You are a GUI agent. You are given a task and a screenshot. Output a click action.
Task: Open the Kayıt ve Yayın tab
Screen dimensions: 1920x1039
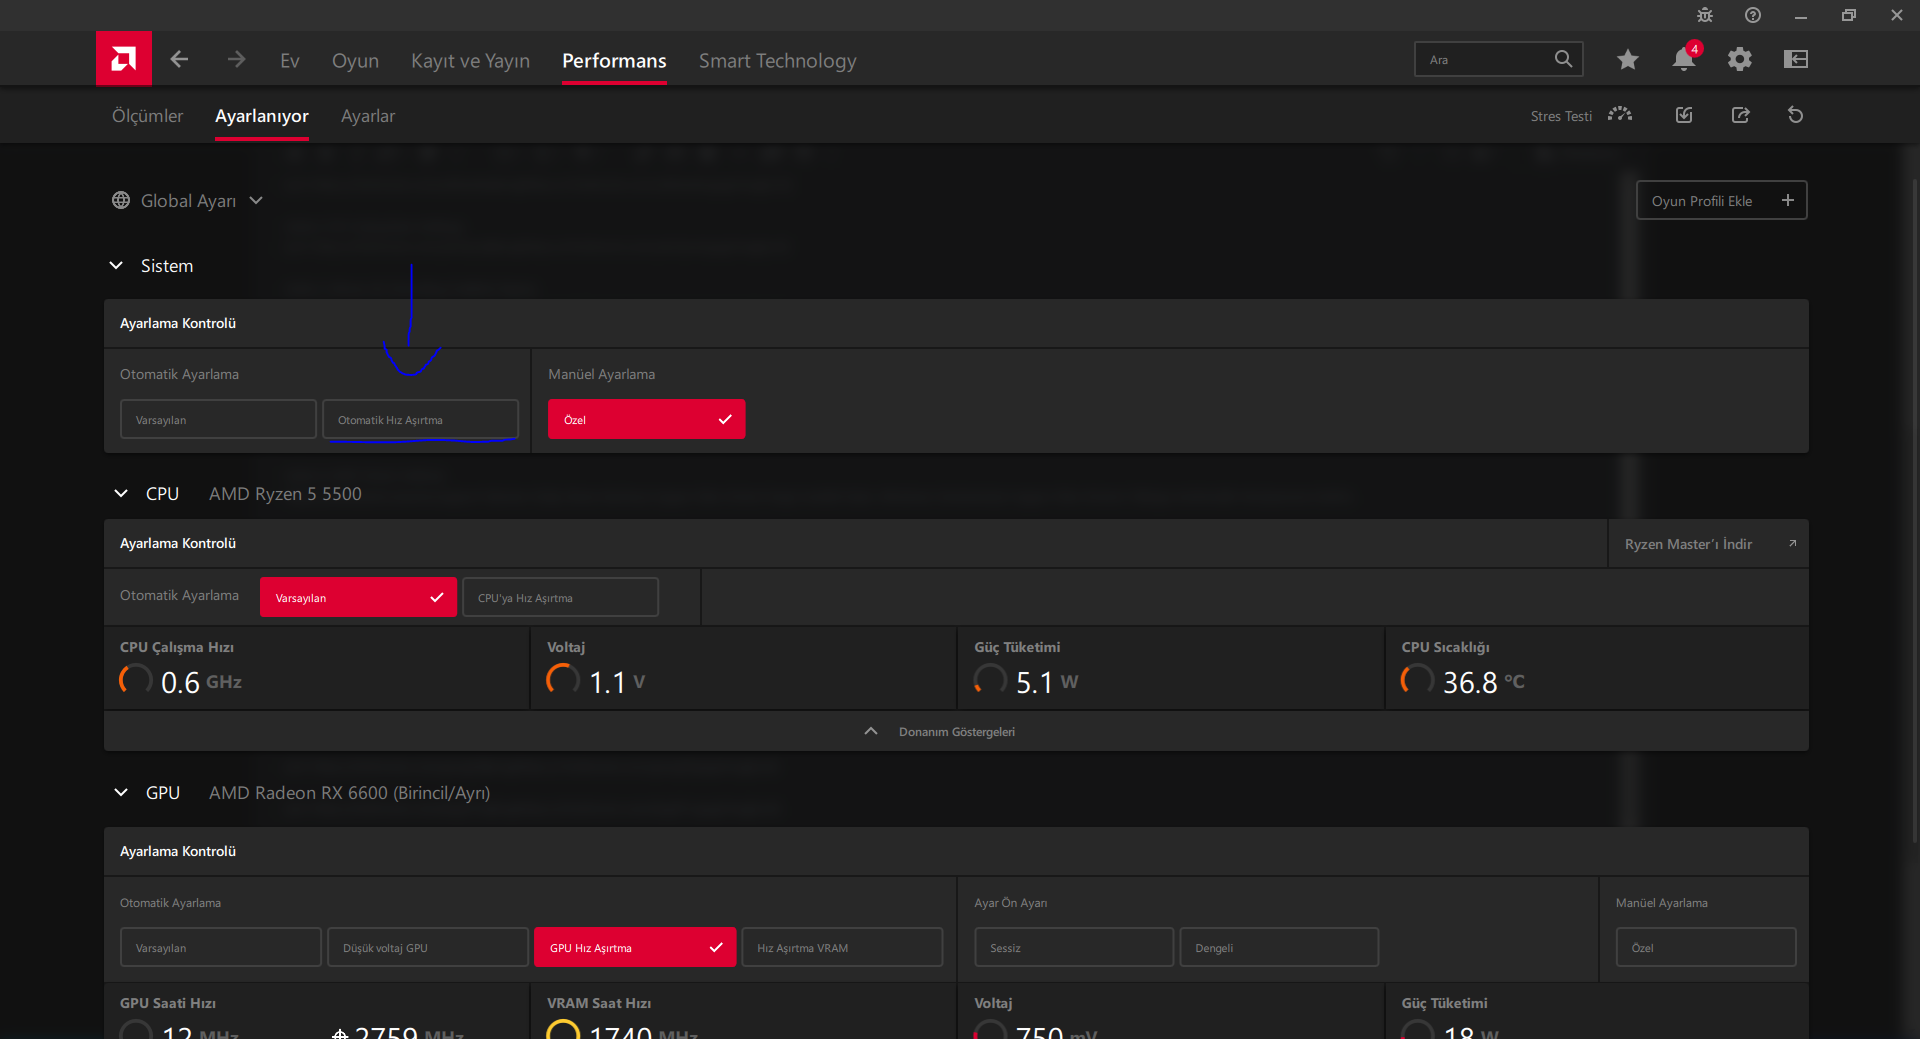pyautogui.click(x=470, y=60)
